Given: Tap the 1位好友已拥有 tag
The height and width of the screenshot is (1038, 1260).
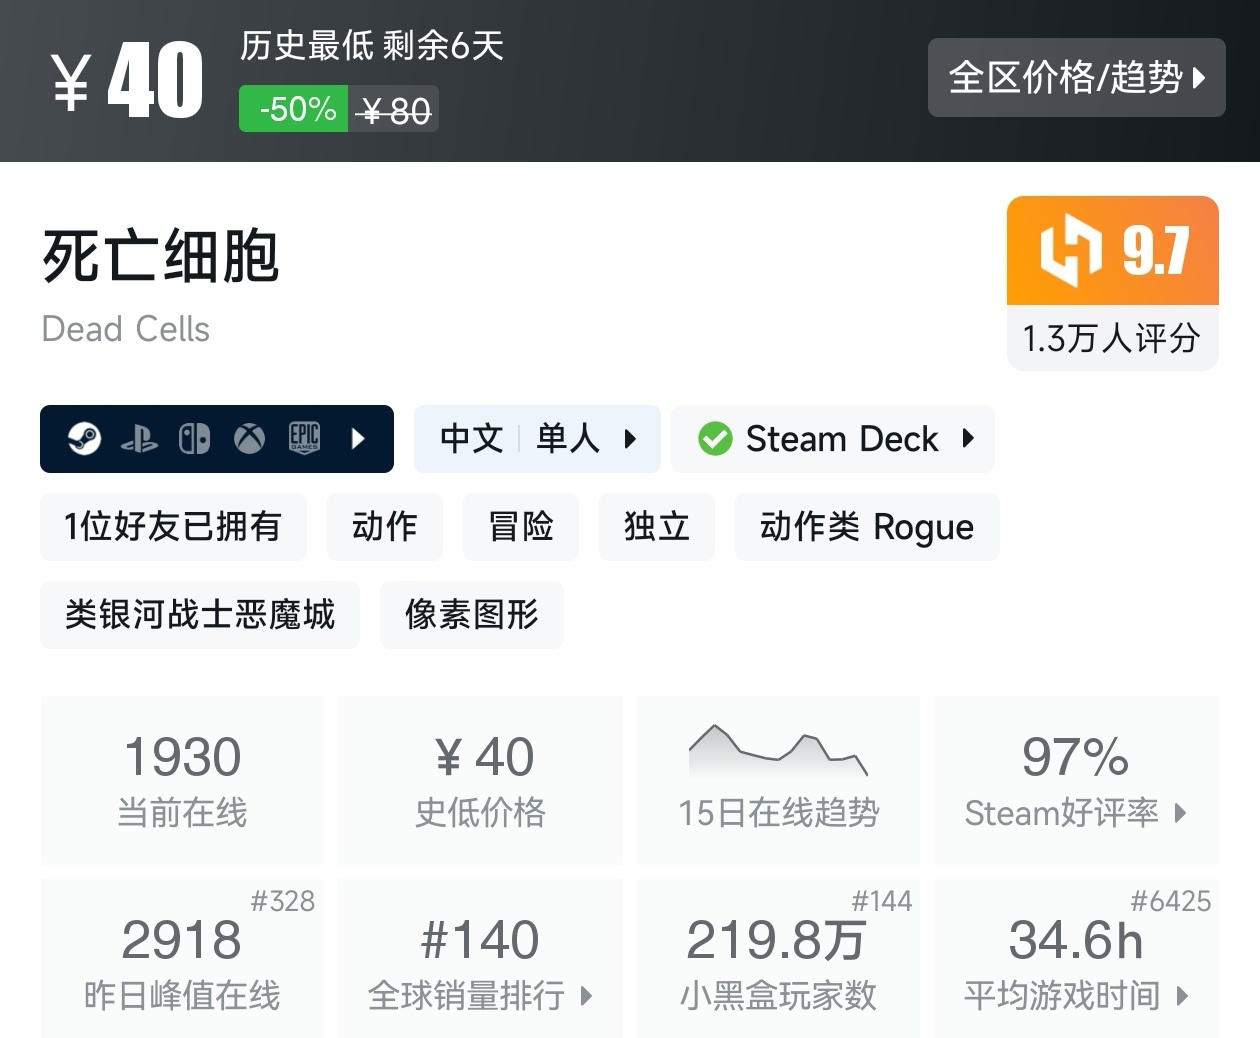Looking at the screenshot, I should pyautogui.click(x=173, y=527).
